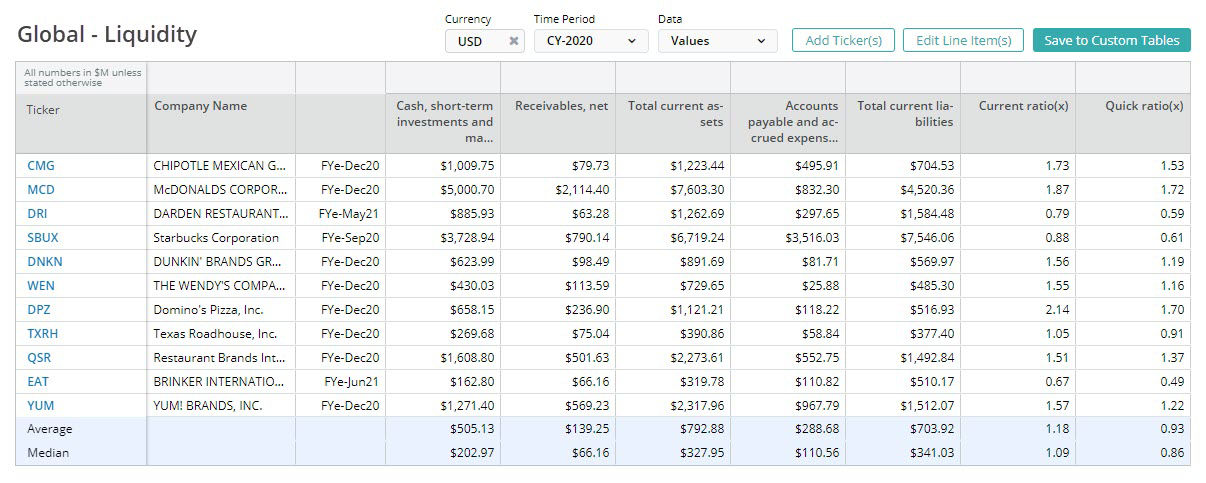The height and width of the screenshot is (483, 1206).
Task: Click the Global - Liquidity page title
Action: pyautogui.click(x=107, y=34)
